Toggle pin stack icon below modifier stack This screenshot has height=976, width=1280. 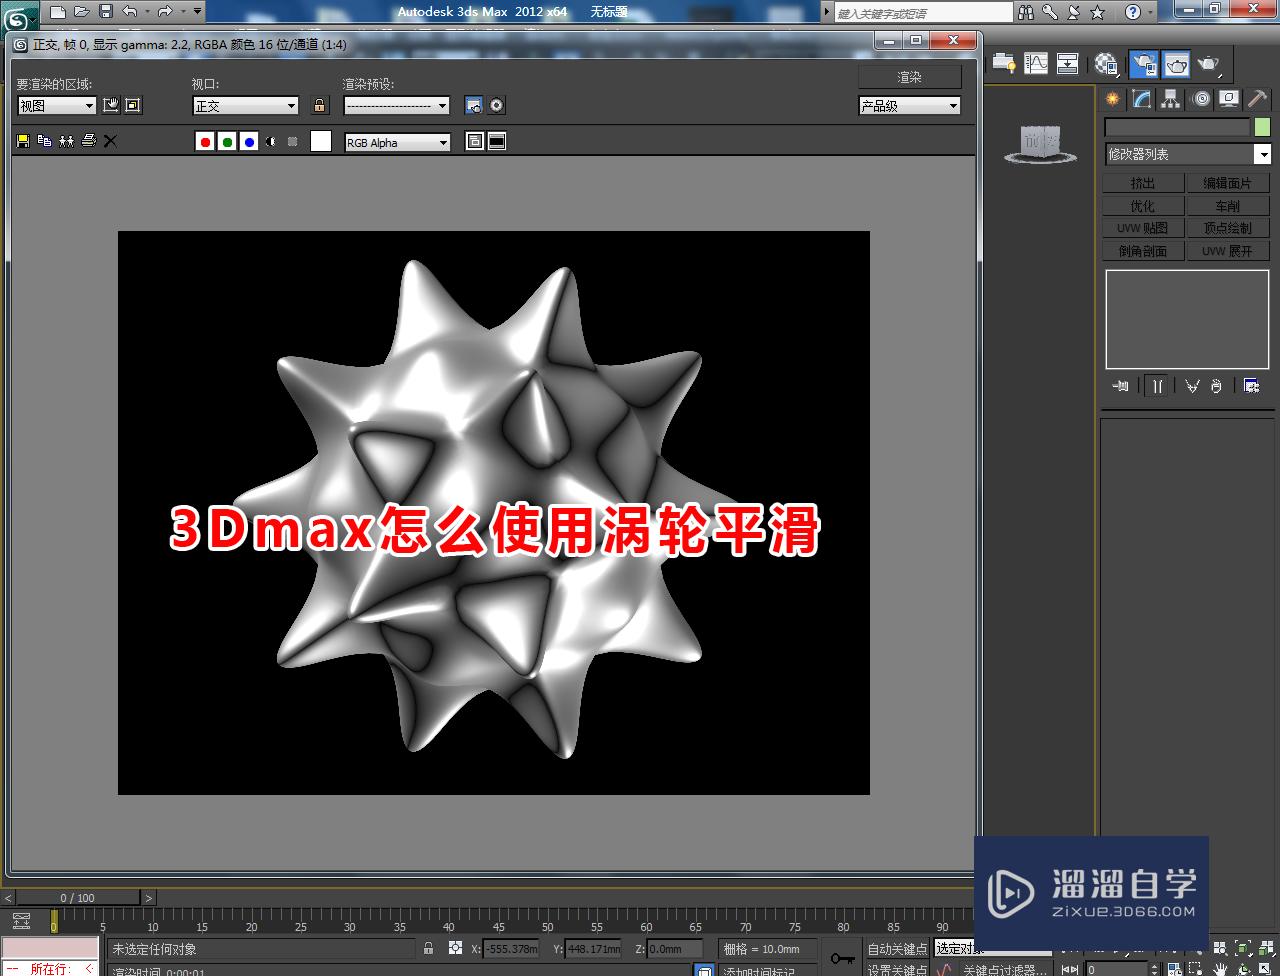click(x=1121, y=385)
